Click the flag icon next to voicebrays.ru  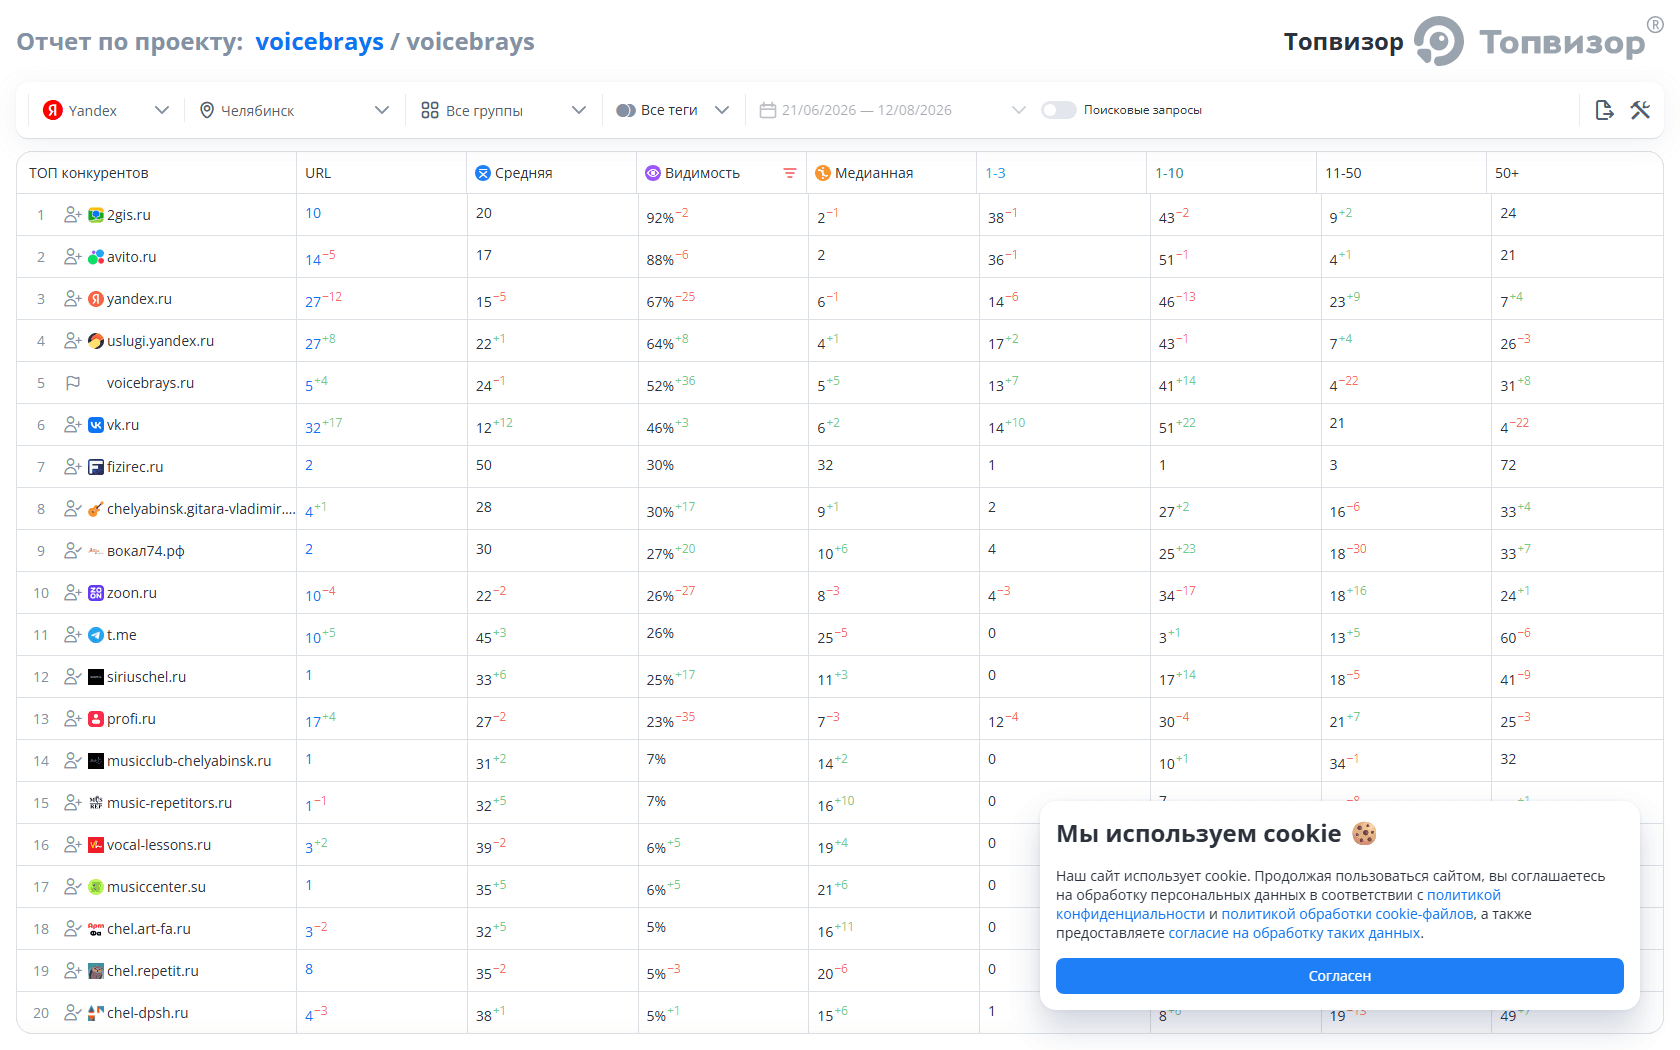(x=72, y=383)
